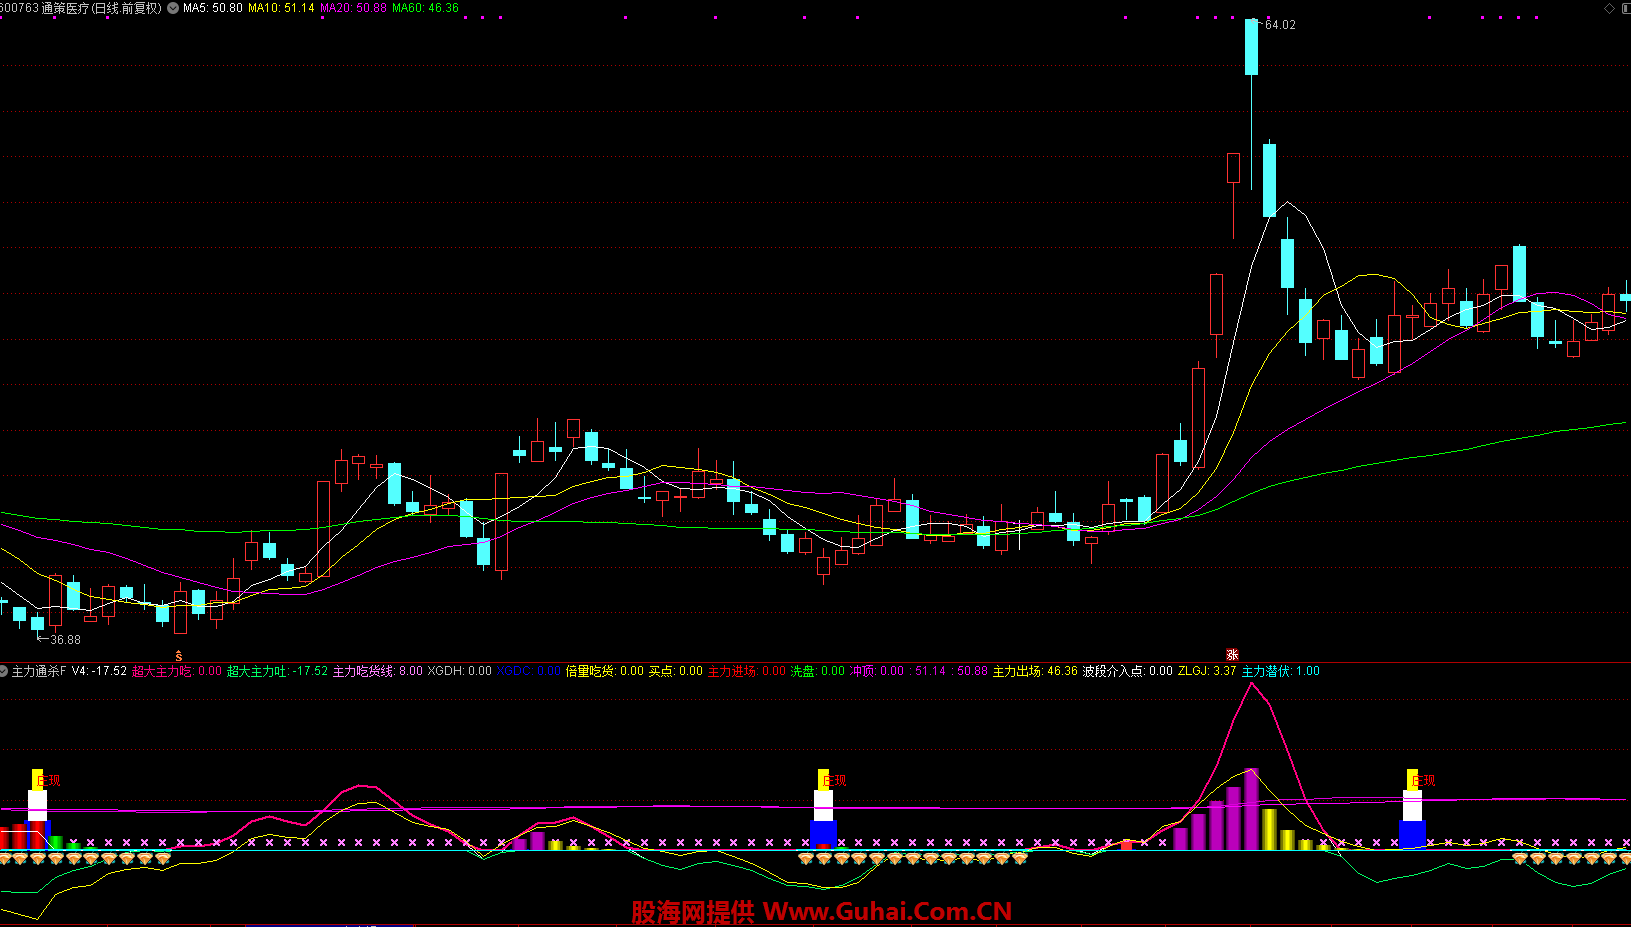This screenshot has width=1631, height=927.
Task: Click the 冲顶: 0.00 label
Action: point(877,671)
